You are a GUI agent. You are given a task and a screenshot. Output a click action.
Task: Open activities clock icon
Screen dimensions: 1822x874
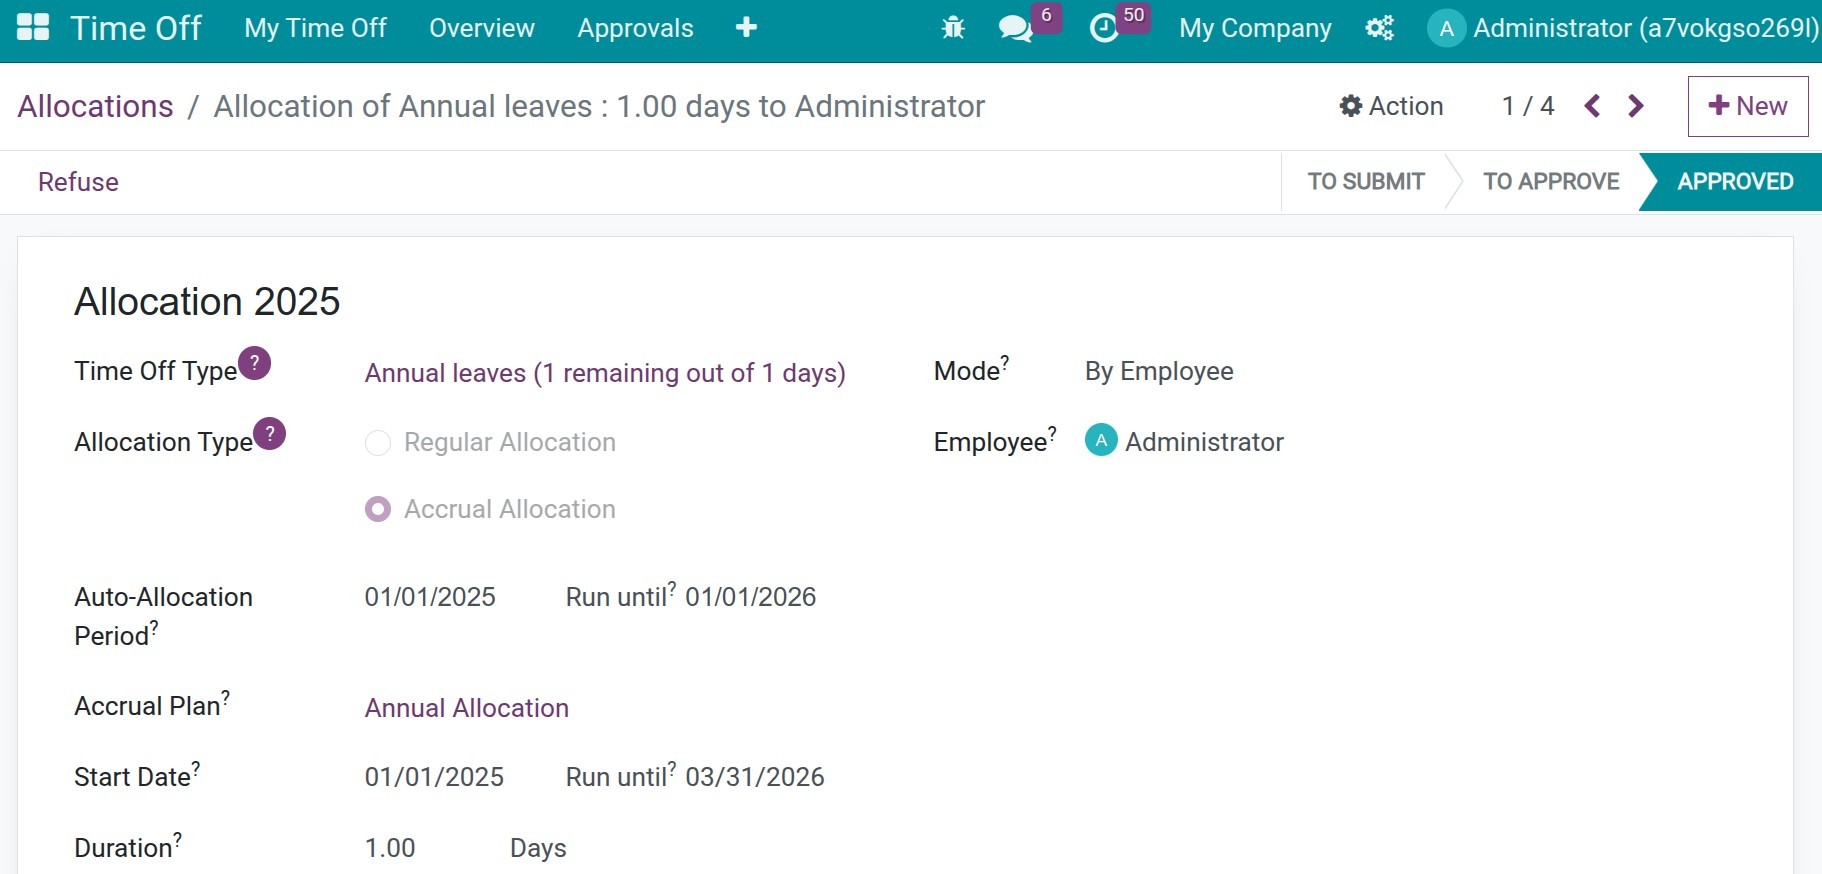click(1104, 28)
